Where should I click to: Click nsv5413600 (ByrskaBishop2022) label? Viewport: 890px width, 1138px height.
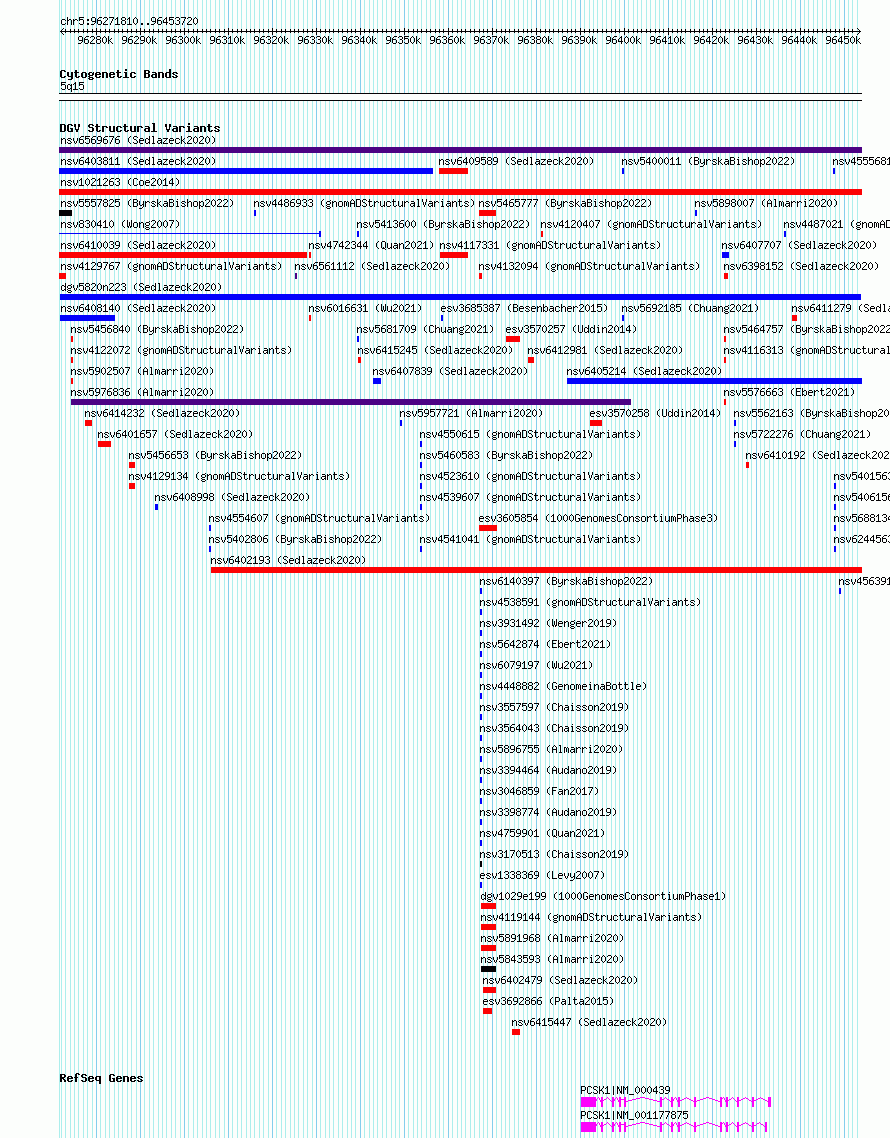(x=443, y=224)
